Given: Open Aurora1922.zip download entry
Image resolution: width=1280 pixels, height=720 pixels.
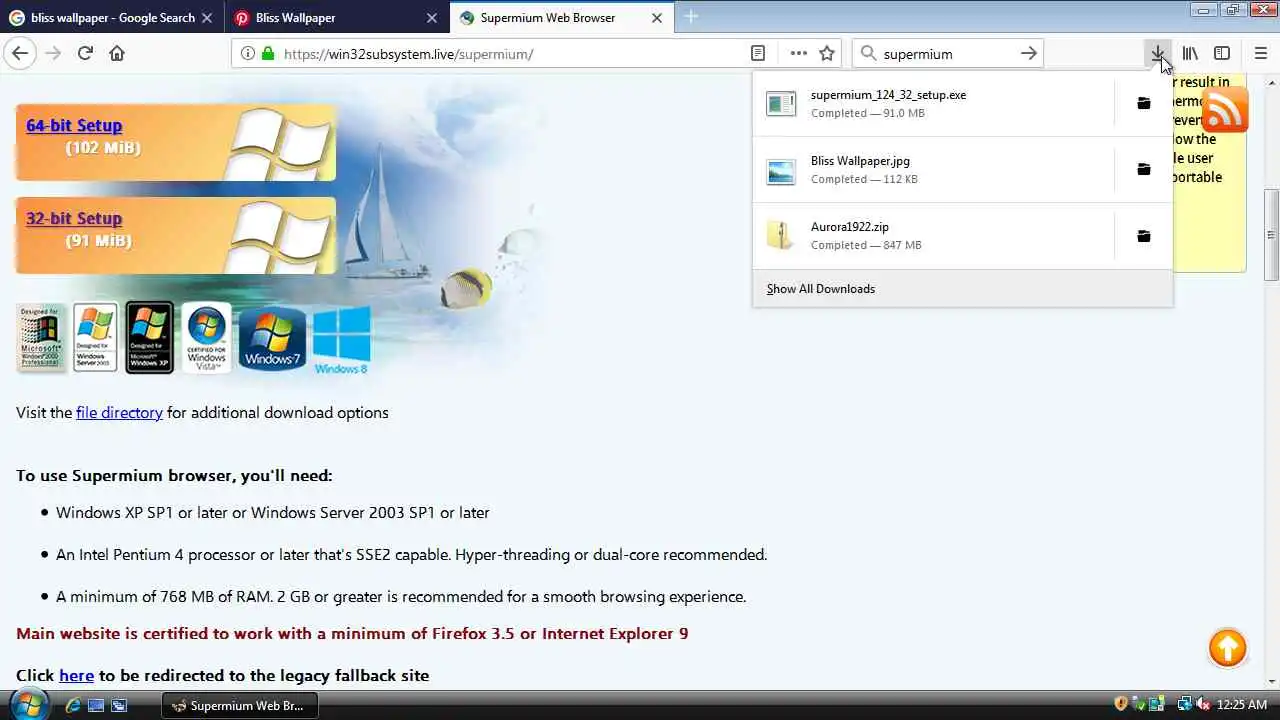Looking at the screenshot, I should (933, 236).
